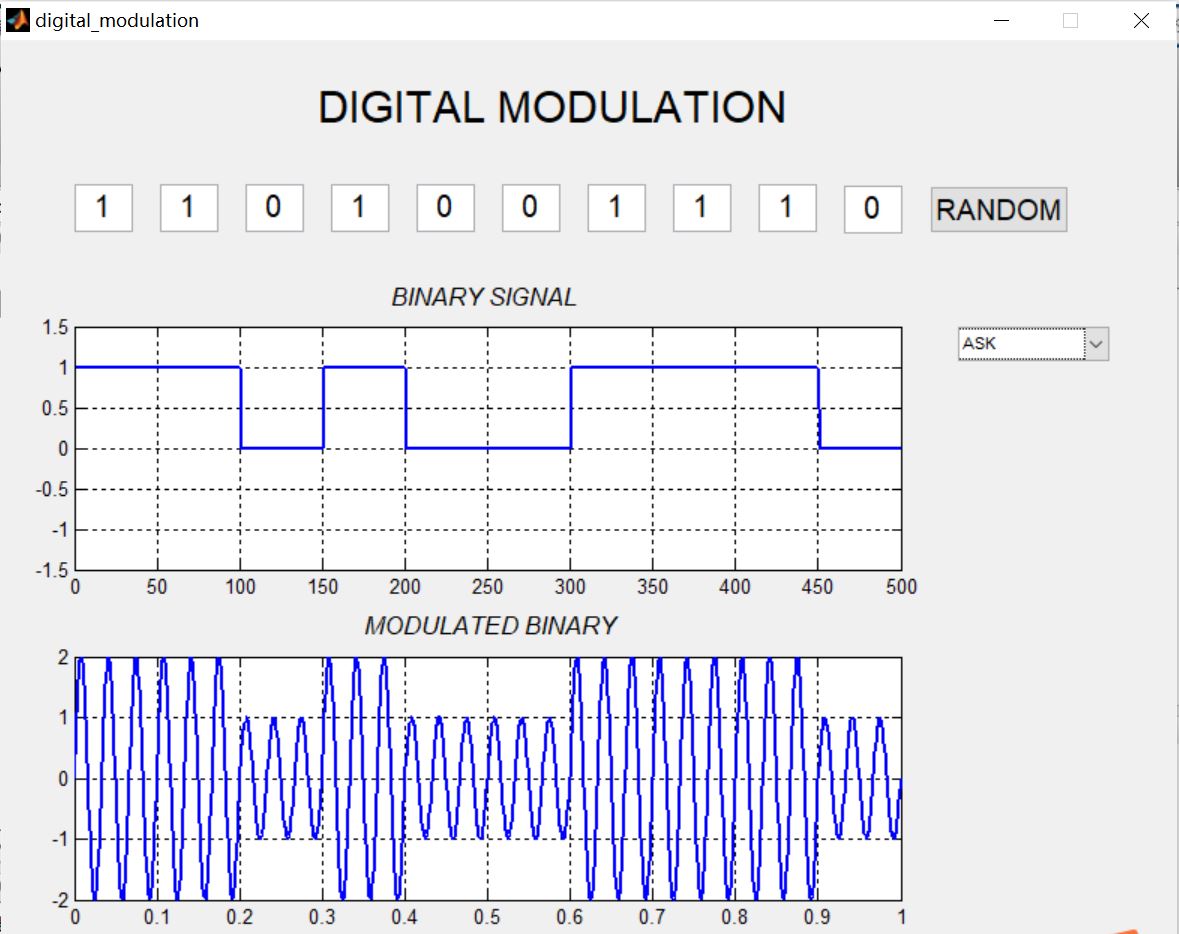Click the digital_modulation window title text
Image resolution: width=1179 pixels, height=934 pixels.
[x=117, y=20]
